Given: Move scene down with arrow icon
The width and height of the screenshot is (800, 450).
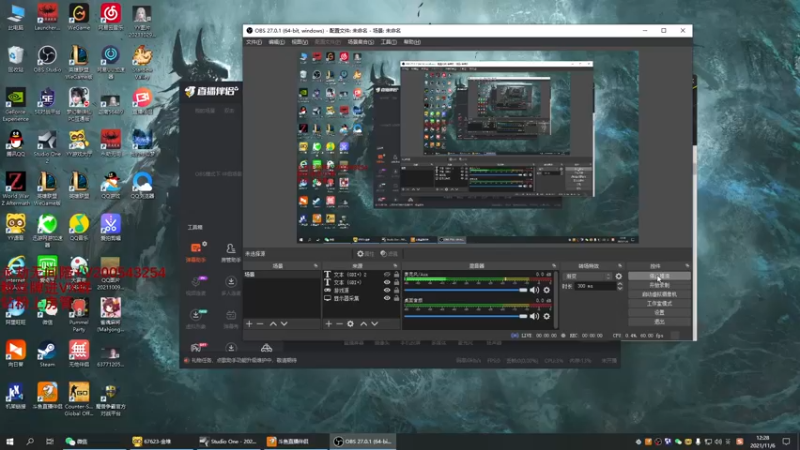Looking at the screenshot, I should (284, 324).
